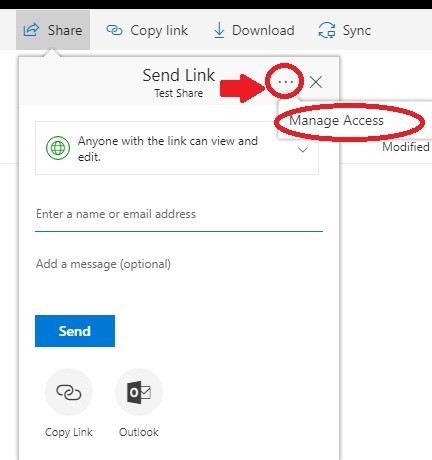This screenshot has height=460, width=432.
Task: Select Manage Access from the menu
Action: [x=336, y=121]
